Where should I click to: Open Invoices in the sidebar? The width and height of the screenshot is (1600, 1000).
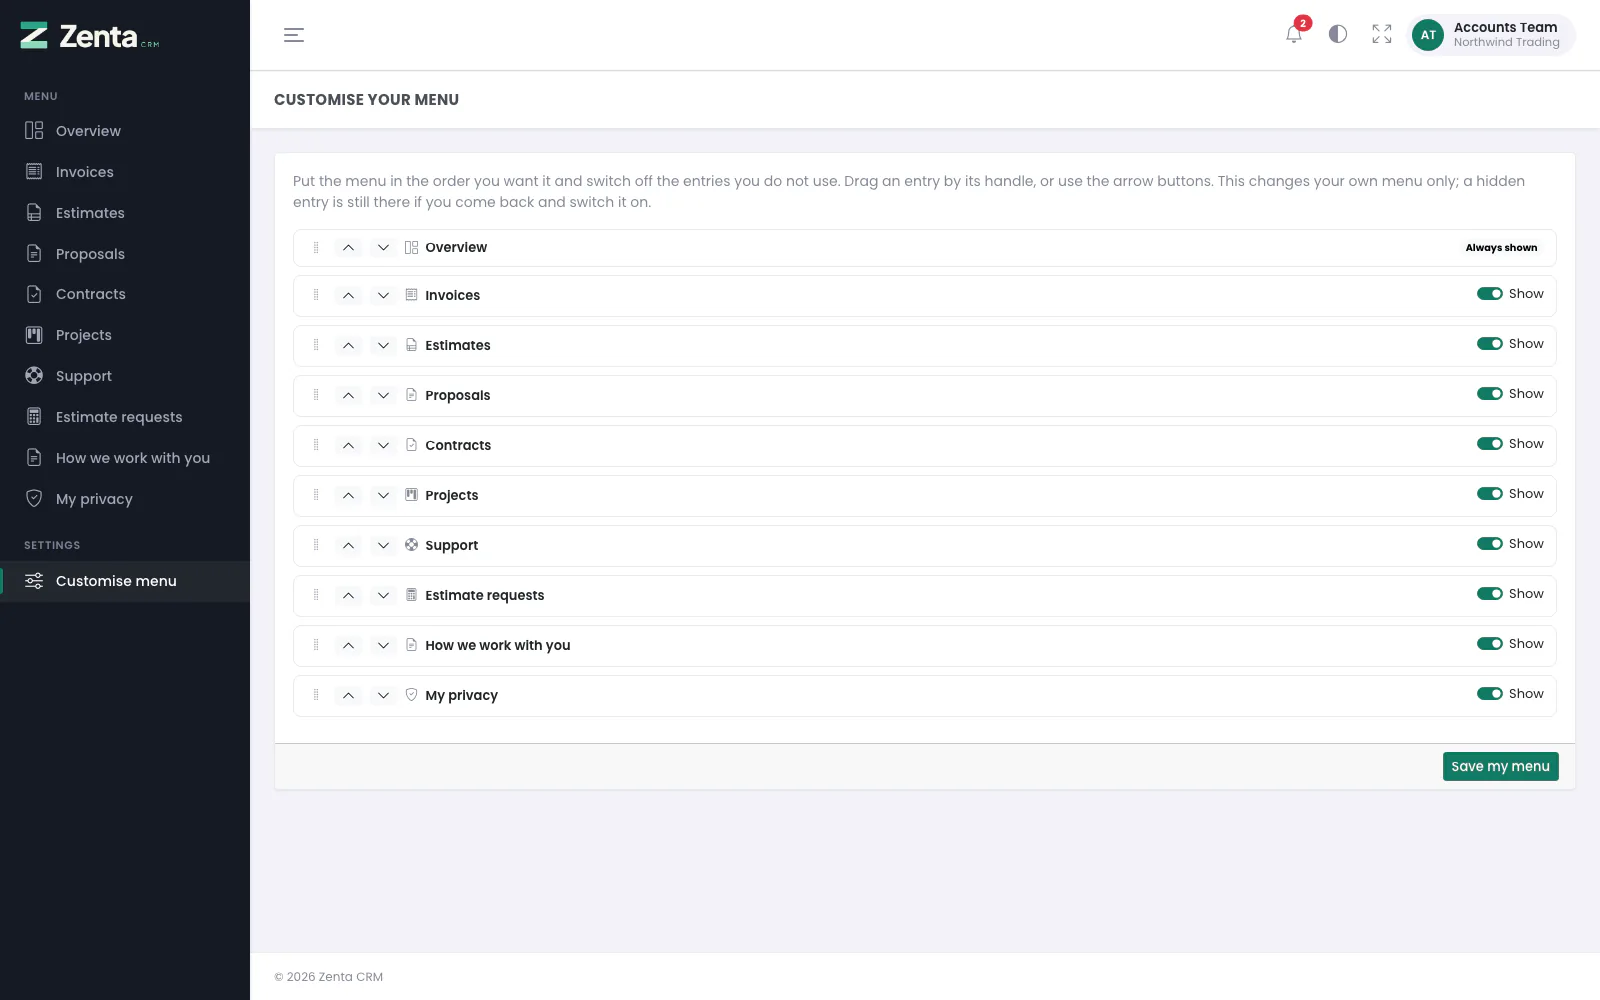[125, 172]
